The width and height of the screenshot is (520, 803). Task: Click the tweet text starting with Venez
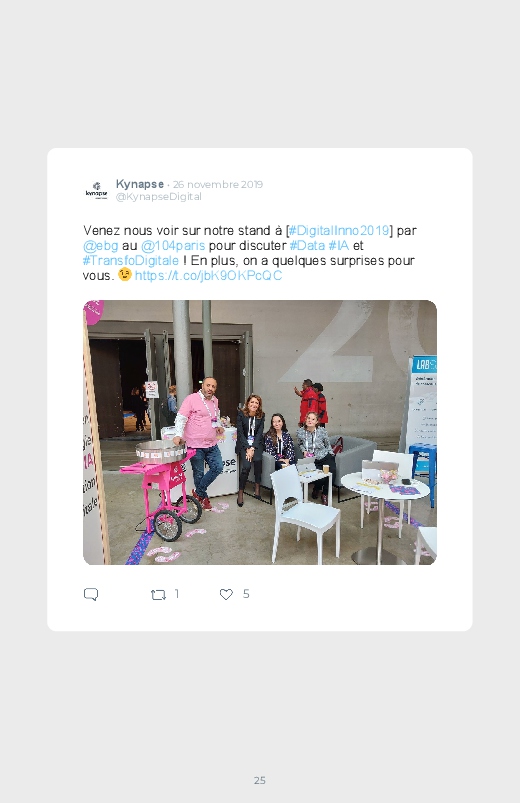point(251,253)
